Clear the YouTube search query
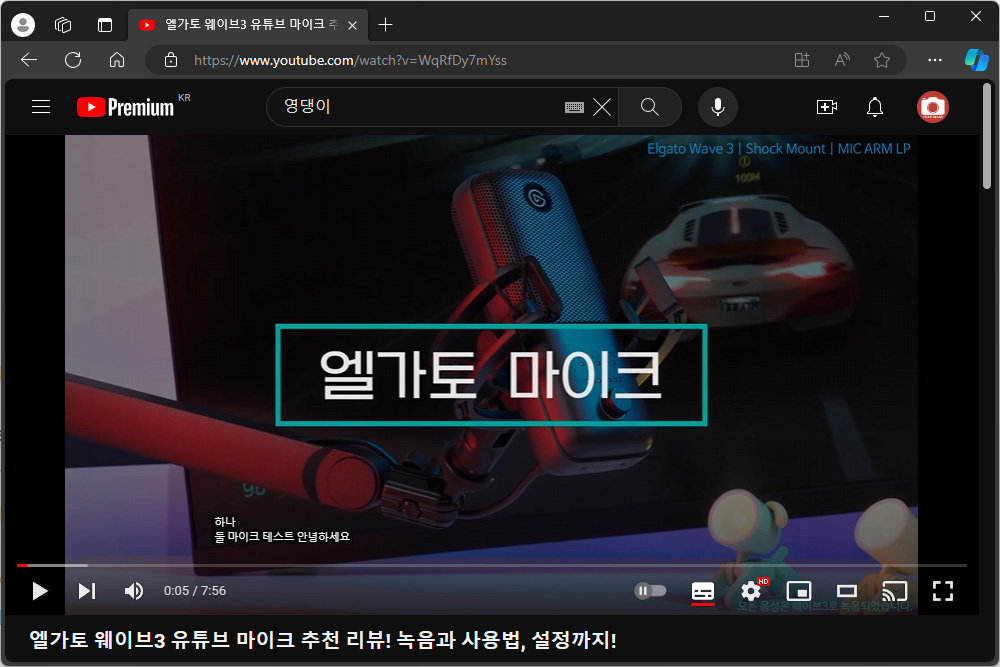Screen dimensions: 1000x667 tap(602, 106)
